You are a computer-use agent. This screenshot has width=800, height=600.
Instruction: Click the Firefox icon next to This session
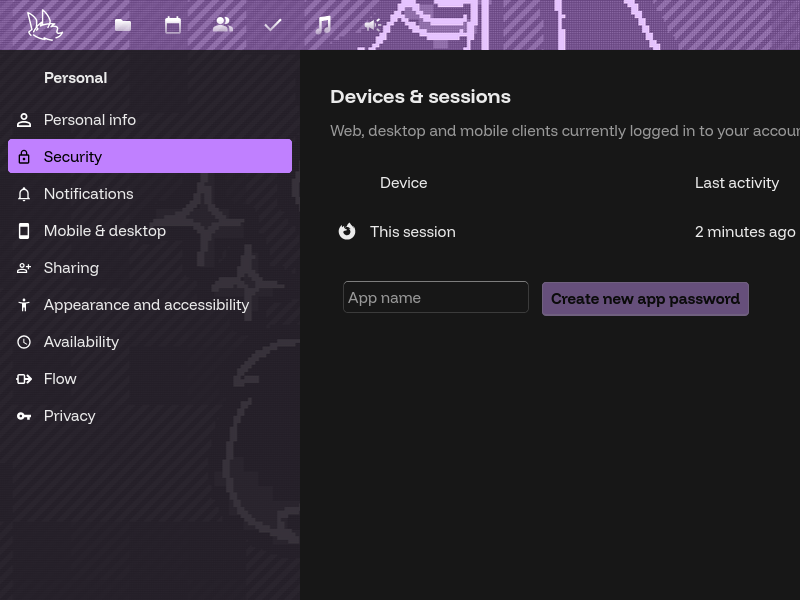click(347, 231)
